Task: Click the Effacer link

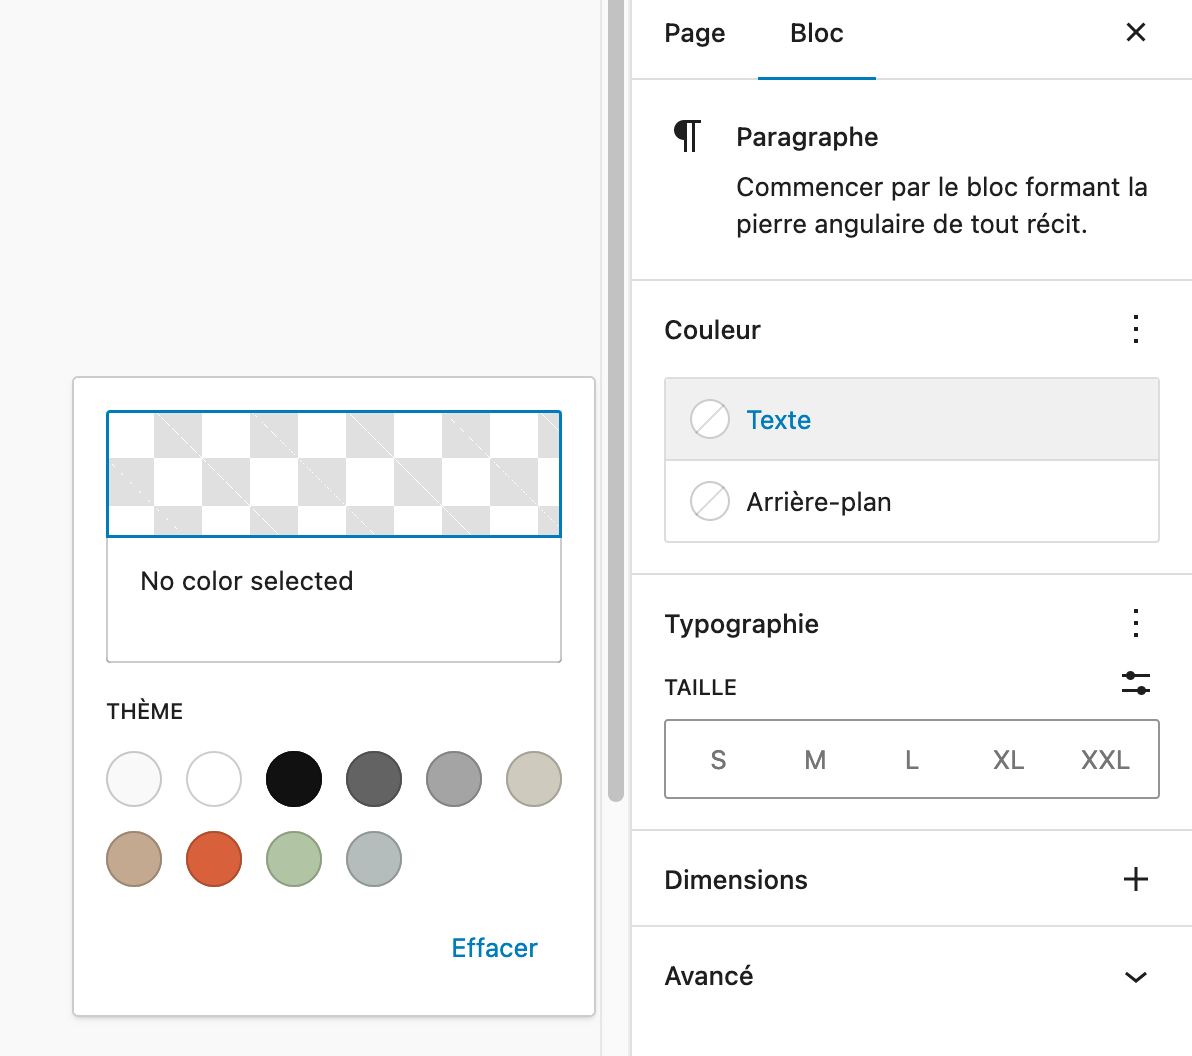Action: point(494,947)
